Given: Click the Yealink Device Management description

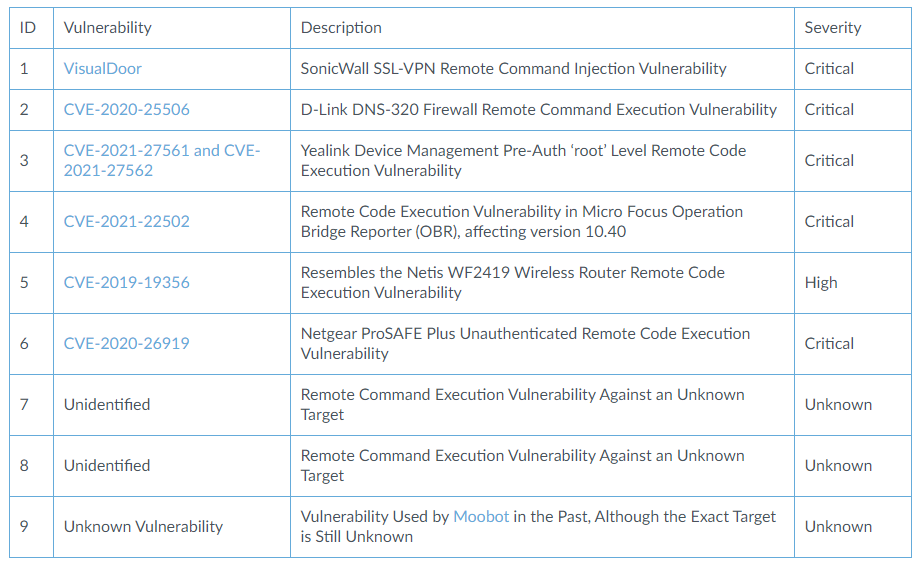Looking at the screenshot, I should click(523, 160).
